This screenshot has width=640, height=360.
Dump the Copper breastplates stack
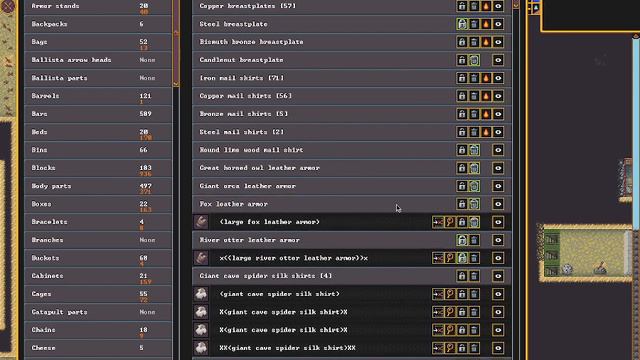pos(474,6)
